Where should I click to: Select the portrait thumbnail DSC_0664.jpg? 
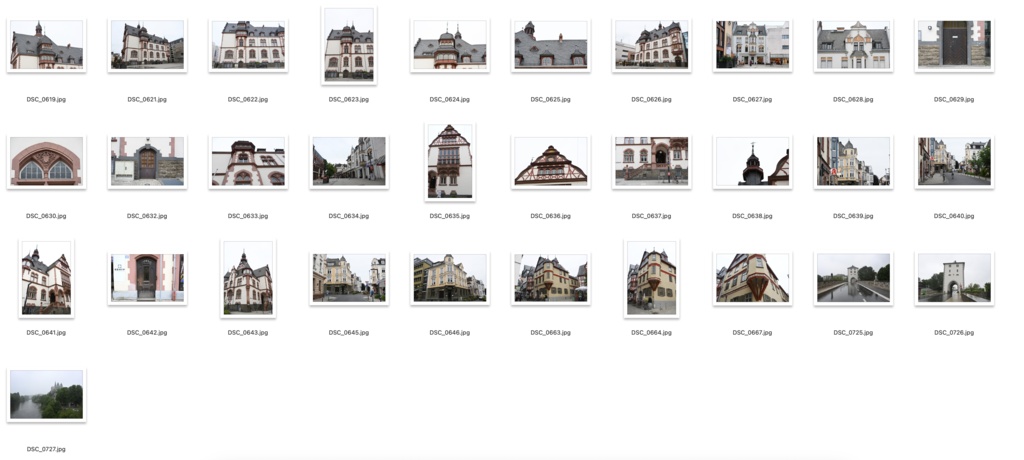coord(651,278)
